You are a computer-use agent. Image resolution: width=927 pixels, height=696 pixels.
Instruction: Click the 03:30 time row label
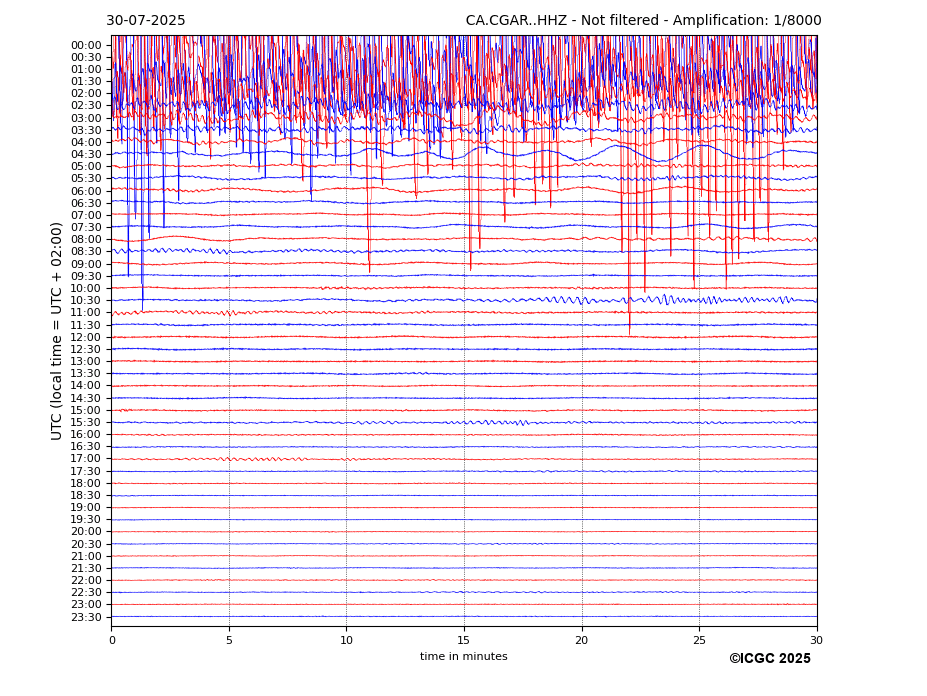86,130
